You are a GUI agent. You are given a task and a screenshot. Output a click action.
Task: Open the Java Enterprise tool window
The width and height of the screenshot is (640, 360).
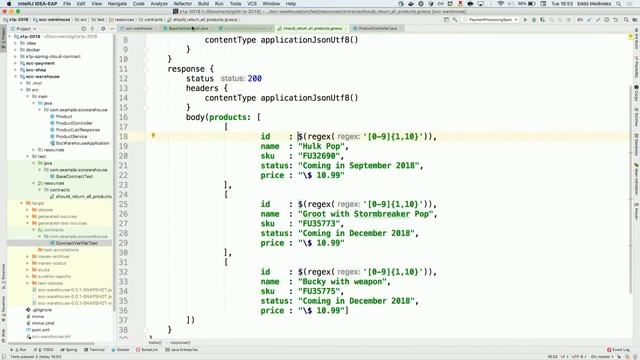tap(182, 350)
